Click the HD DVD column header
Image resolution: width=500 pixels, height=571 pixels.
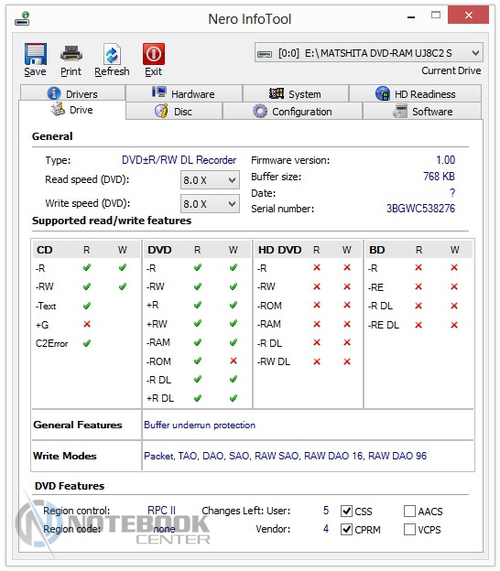coord(280,250)
